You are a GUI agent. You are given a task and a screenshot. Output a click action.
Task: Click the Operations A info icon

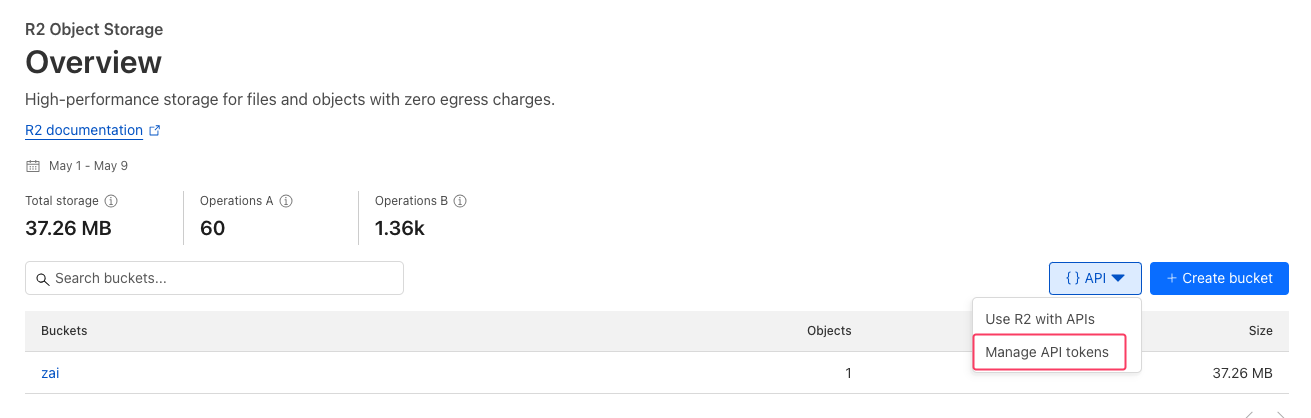(x=286, y=201)
